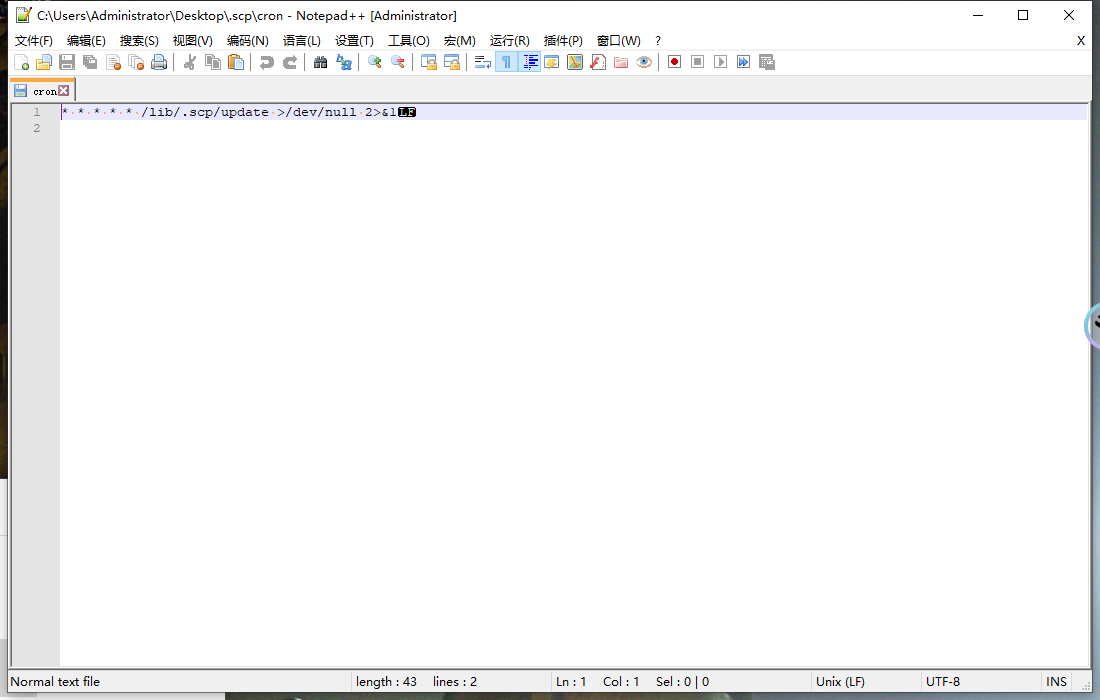Screen dimensions: 1100x700
Task: Expand the 语言(L) language menu
Action: point(301,41)
